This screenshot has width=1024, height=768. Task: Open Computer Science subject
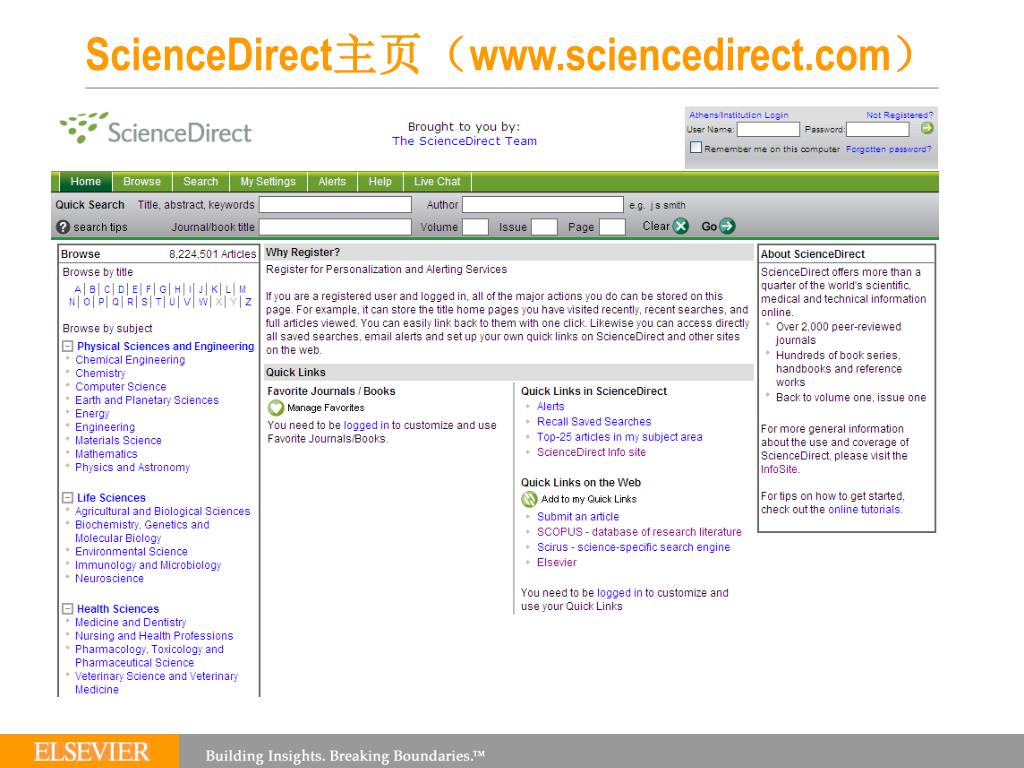pyautogui.click(x=121, y=387)
